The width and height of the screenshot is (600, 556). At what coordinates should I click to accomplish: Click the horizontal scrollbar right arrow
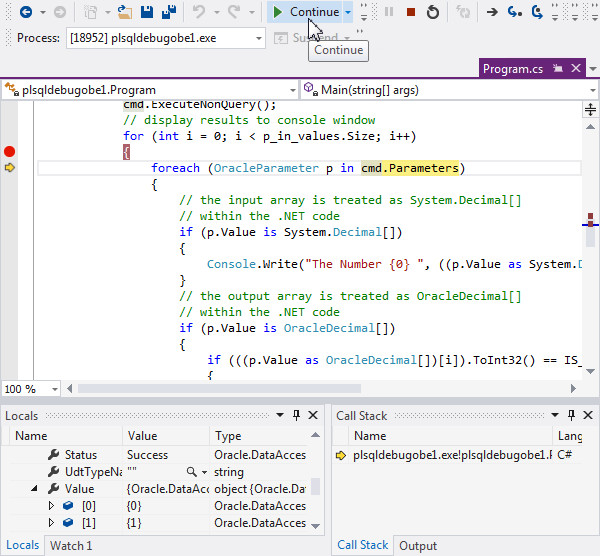pos(573,389)
